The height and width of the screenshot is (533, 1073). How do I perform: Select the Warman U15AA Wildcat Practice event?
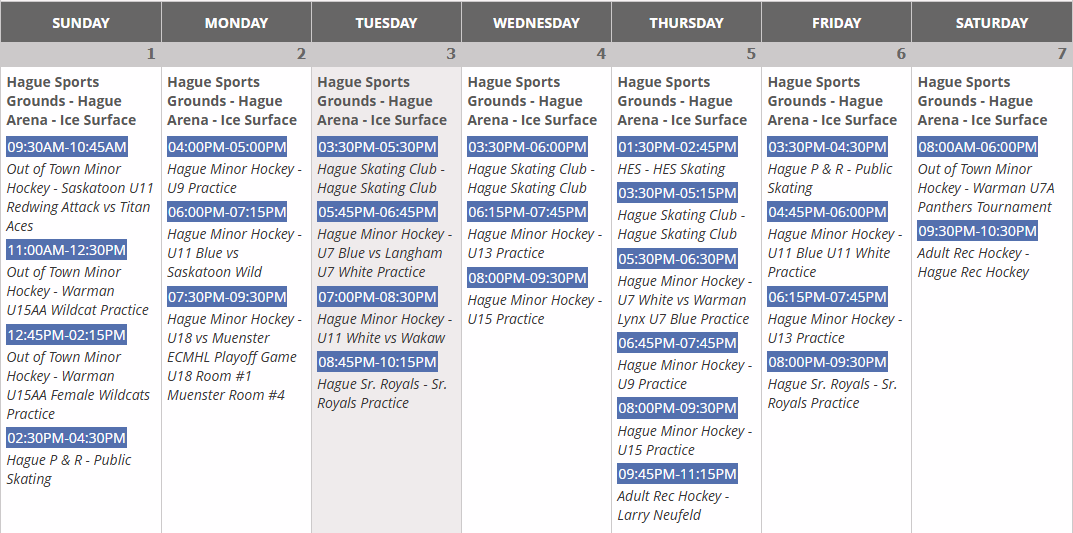[x=78, y=291]
